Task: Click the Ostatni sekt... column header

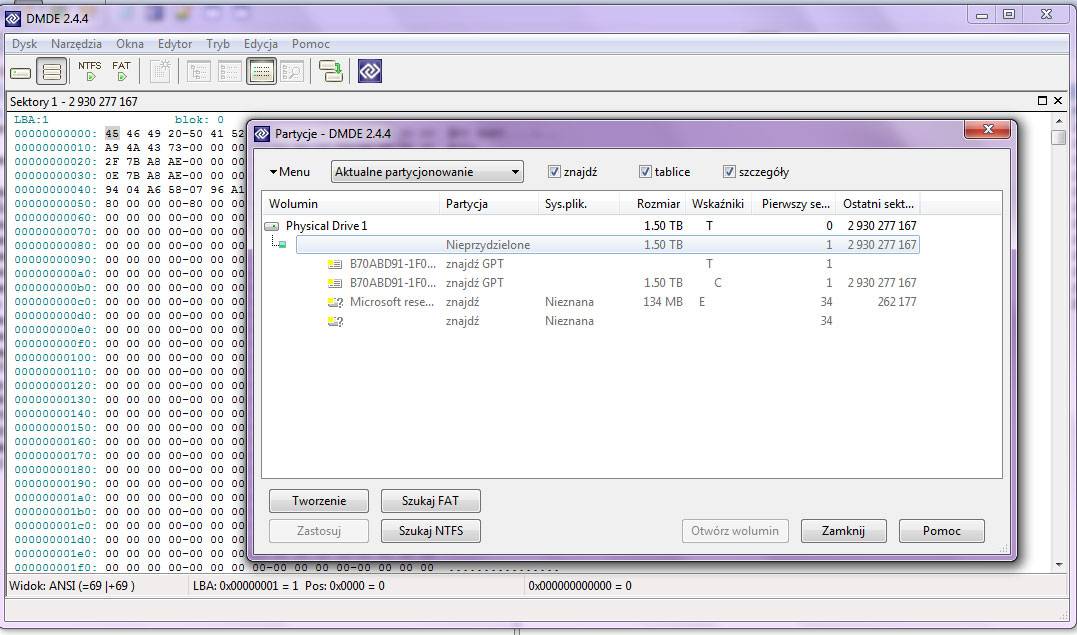Action: (878, 204)
